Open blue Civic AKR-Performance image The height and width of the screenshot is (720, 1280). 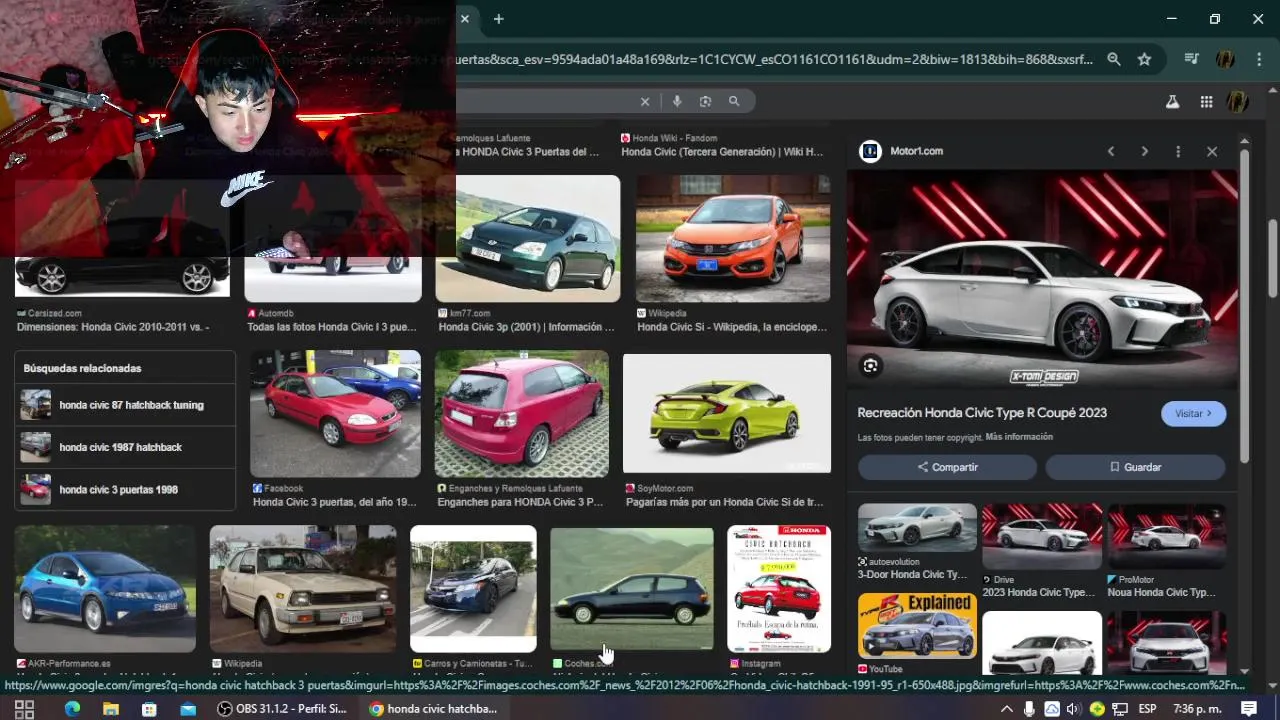(x=105, y=588)
